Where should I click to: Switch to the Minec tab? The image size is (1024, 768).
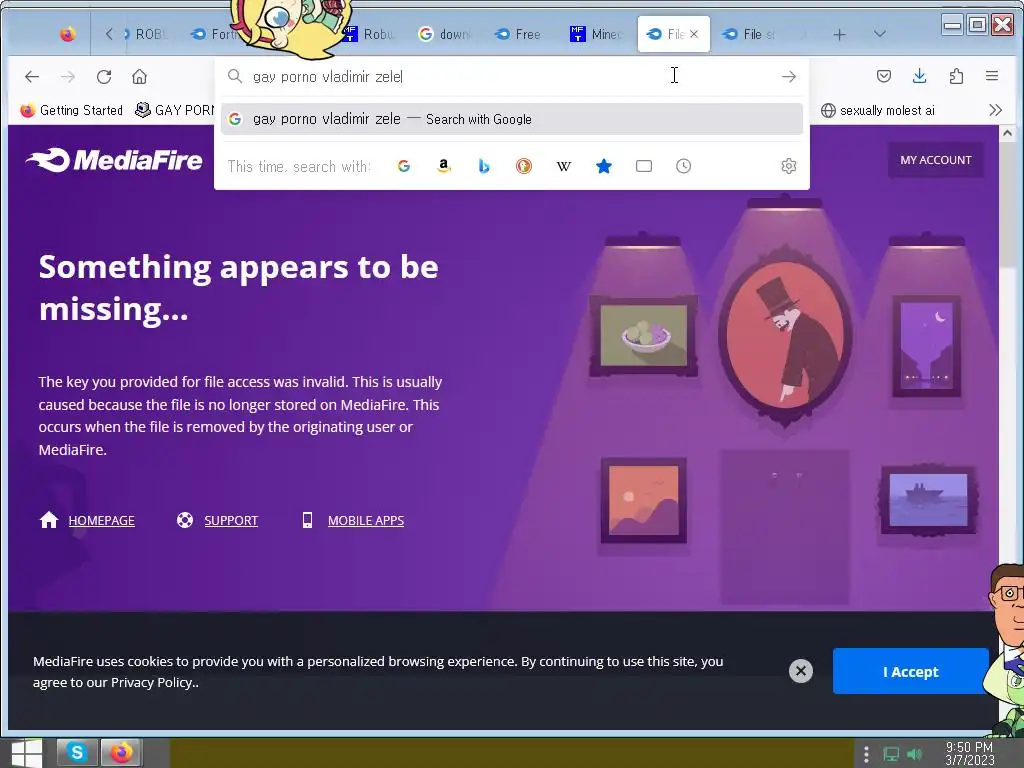(x=598, y=34)
